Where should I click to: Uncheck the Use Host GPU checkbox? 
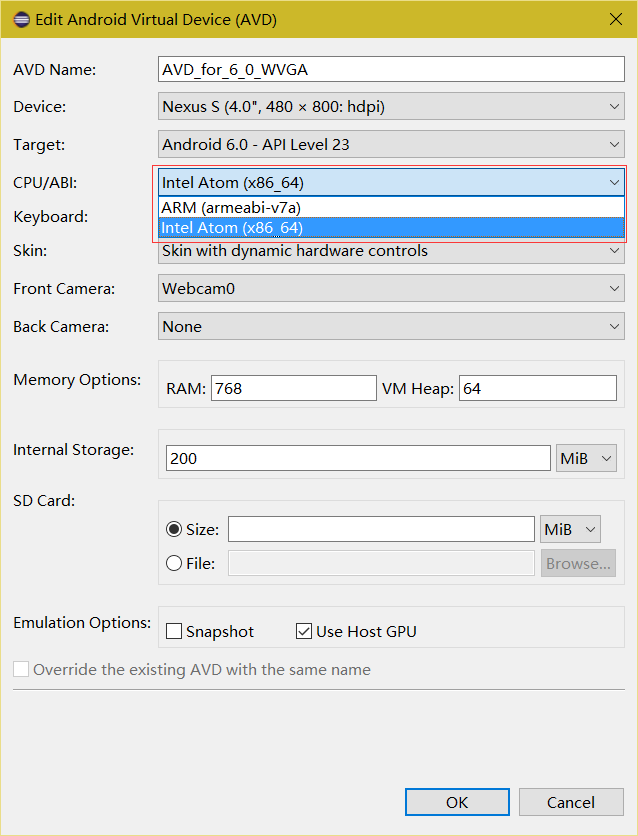point(304,631)
